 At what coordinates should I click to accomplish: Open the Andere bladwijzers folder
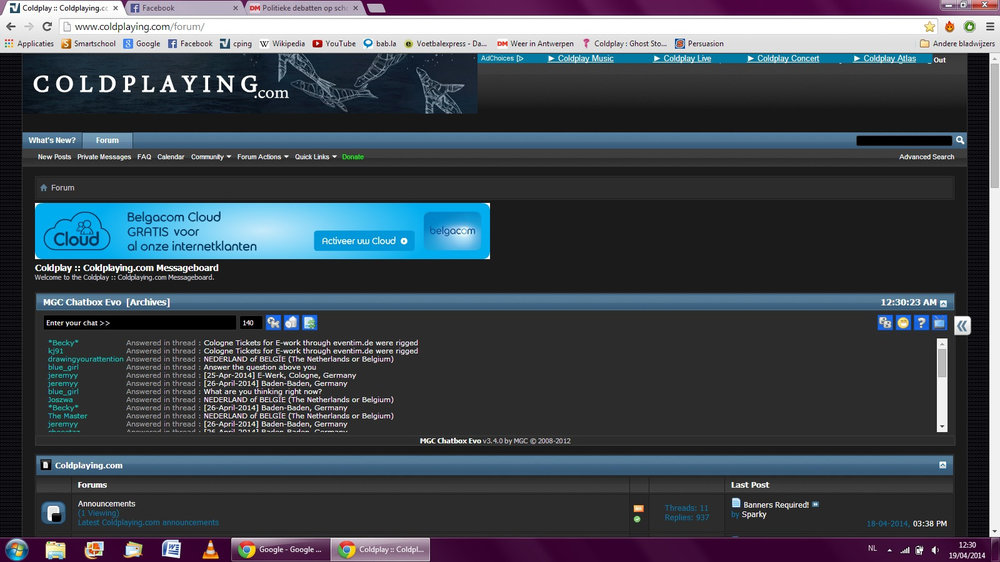coord(957,43)
